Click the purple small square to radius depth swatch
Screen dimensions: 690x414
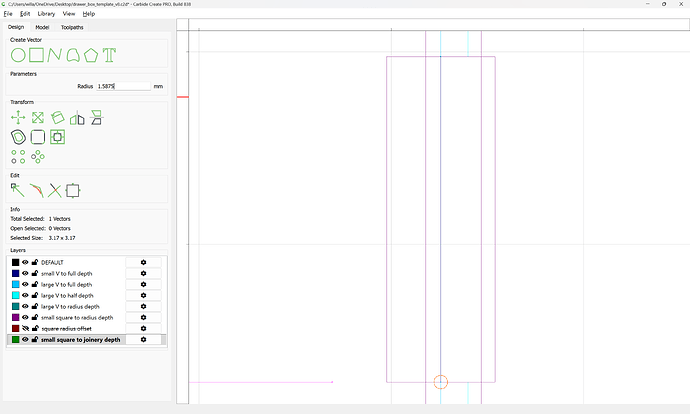tap(15, 317)
